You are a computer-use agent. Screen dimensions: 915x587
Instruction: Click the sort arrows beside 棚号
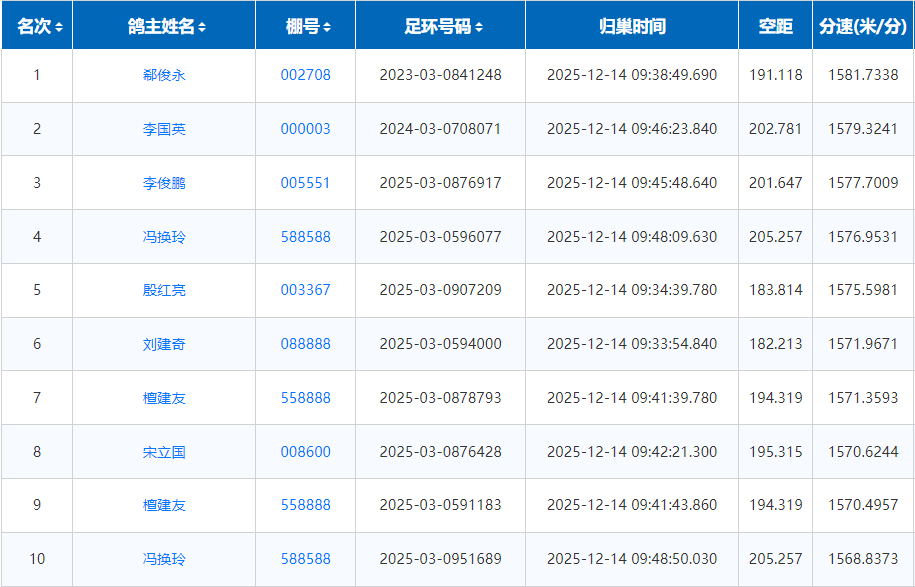pyautogui.click(x=327, y=27)
